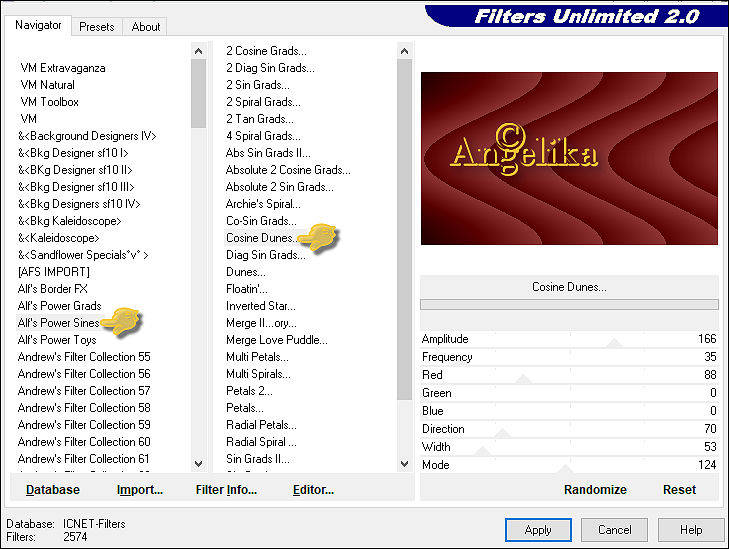This screenshot has width=729, height=549.
Task: Choose Merge Love Puddle filter
Action: click(x=277, y=340)
